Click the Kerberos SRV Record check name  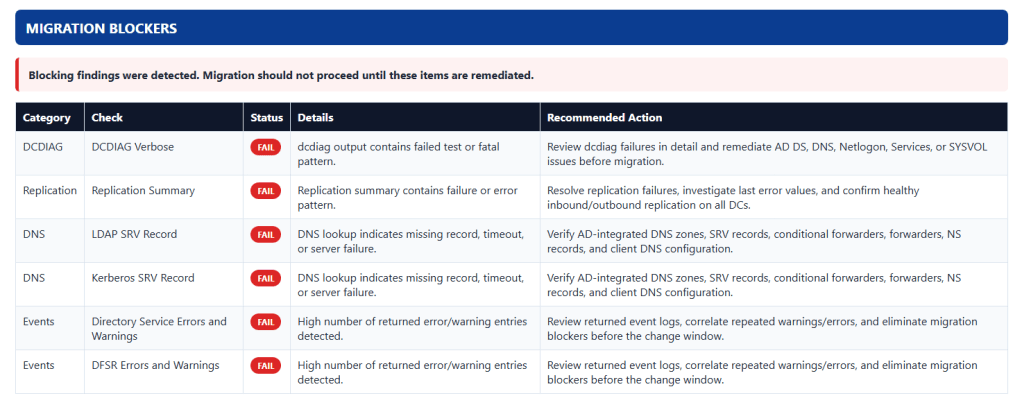tap(142, 278)
